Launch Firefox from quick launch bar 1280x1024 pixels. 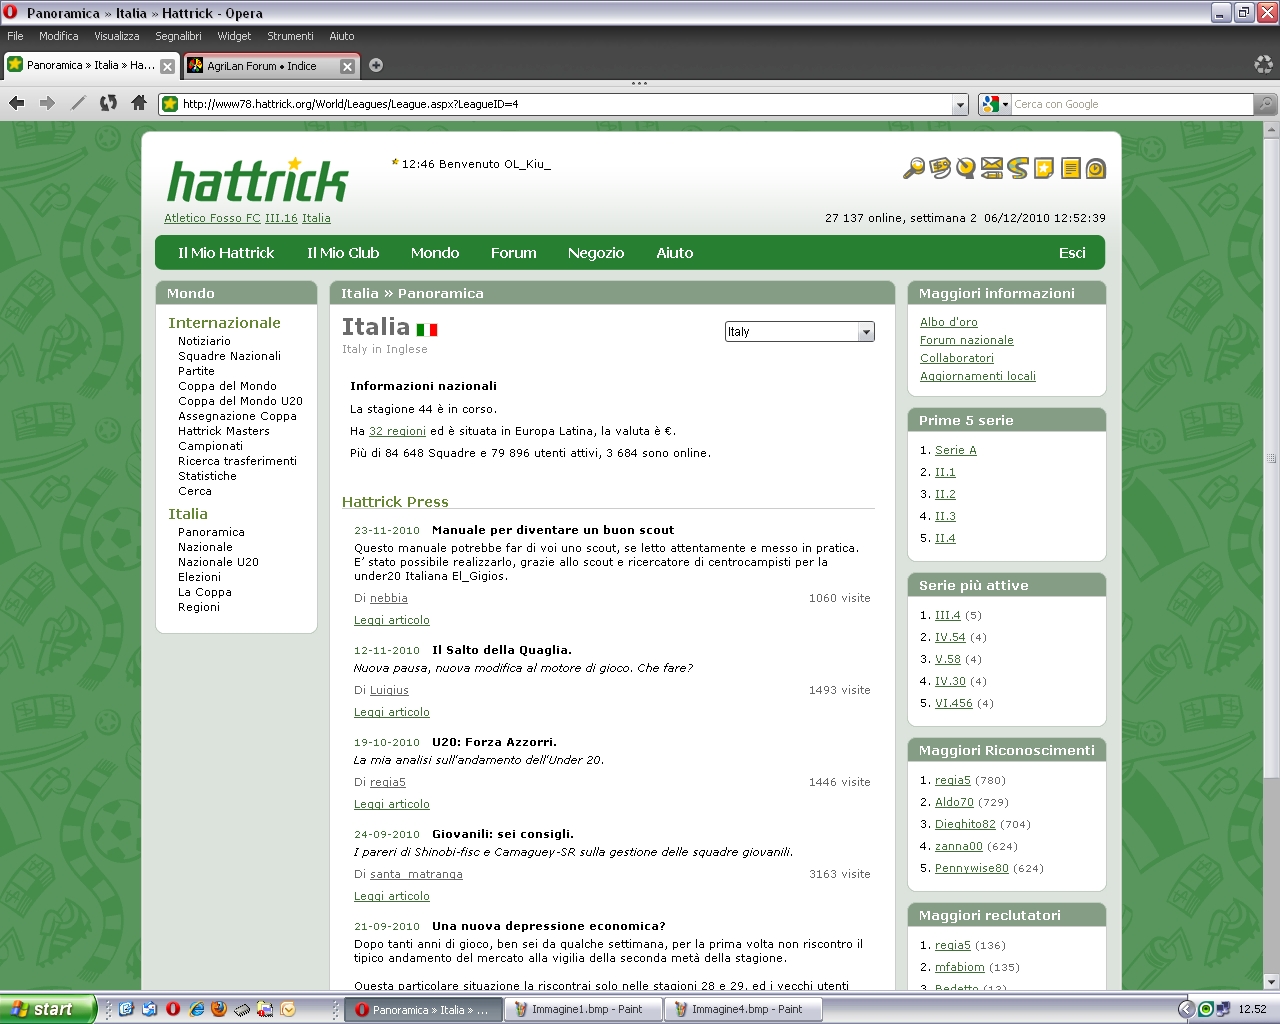point(219,1009)
